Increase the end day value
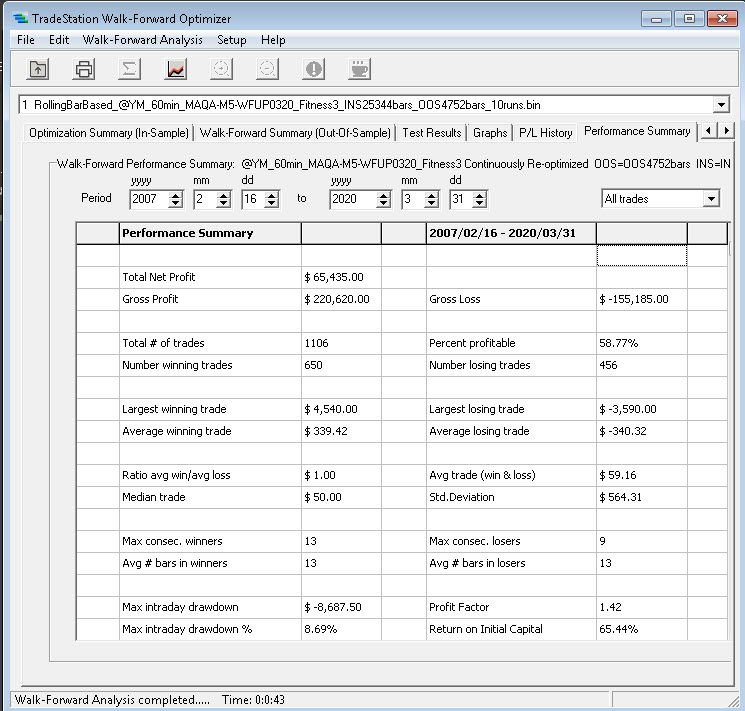 [480, 194]
